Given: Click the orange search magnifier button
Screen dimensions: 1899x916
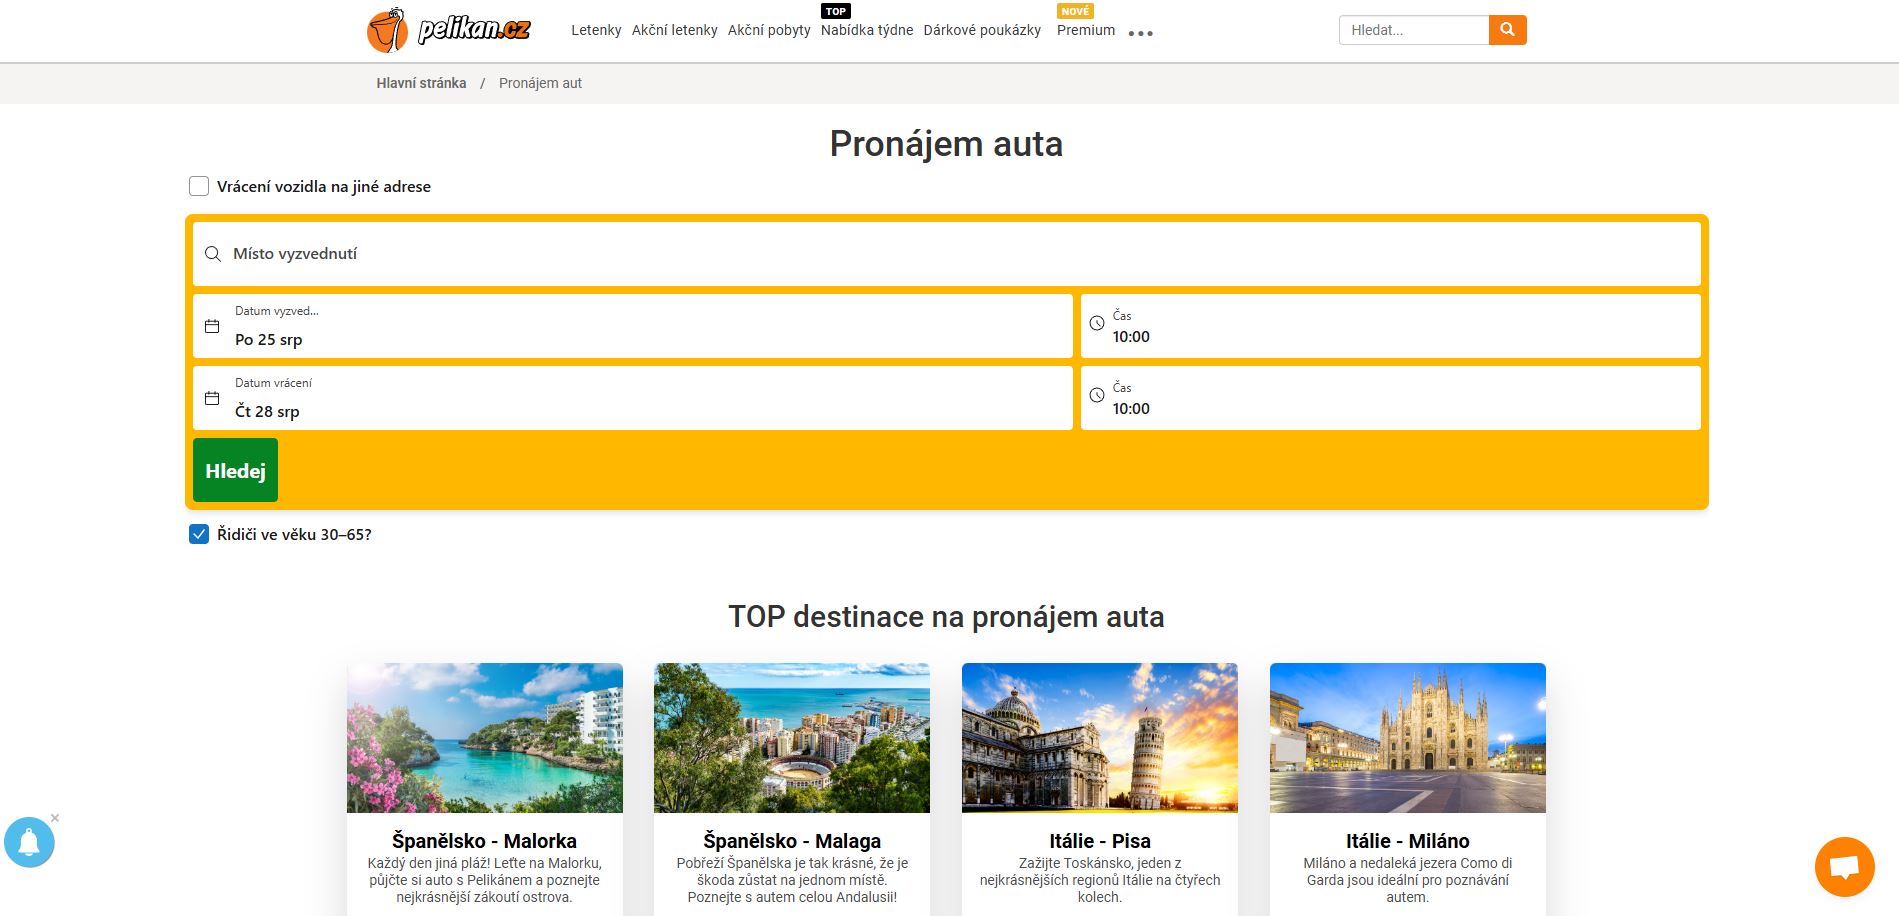Looking at the screenshot, I should [1507, 30].
